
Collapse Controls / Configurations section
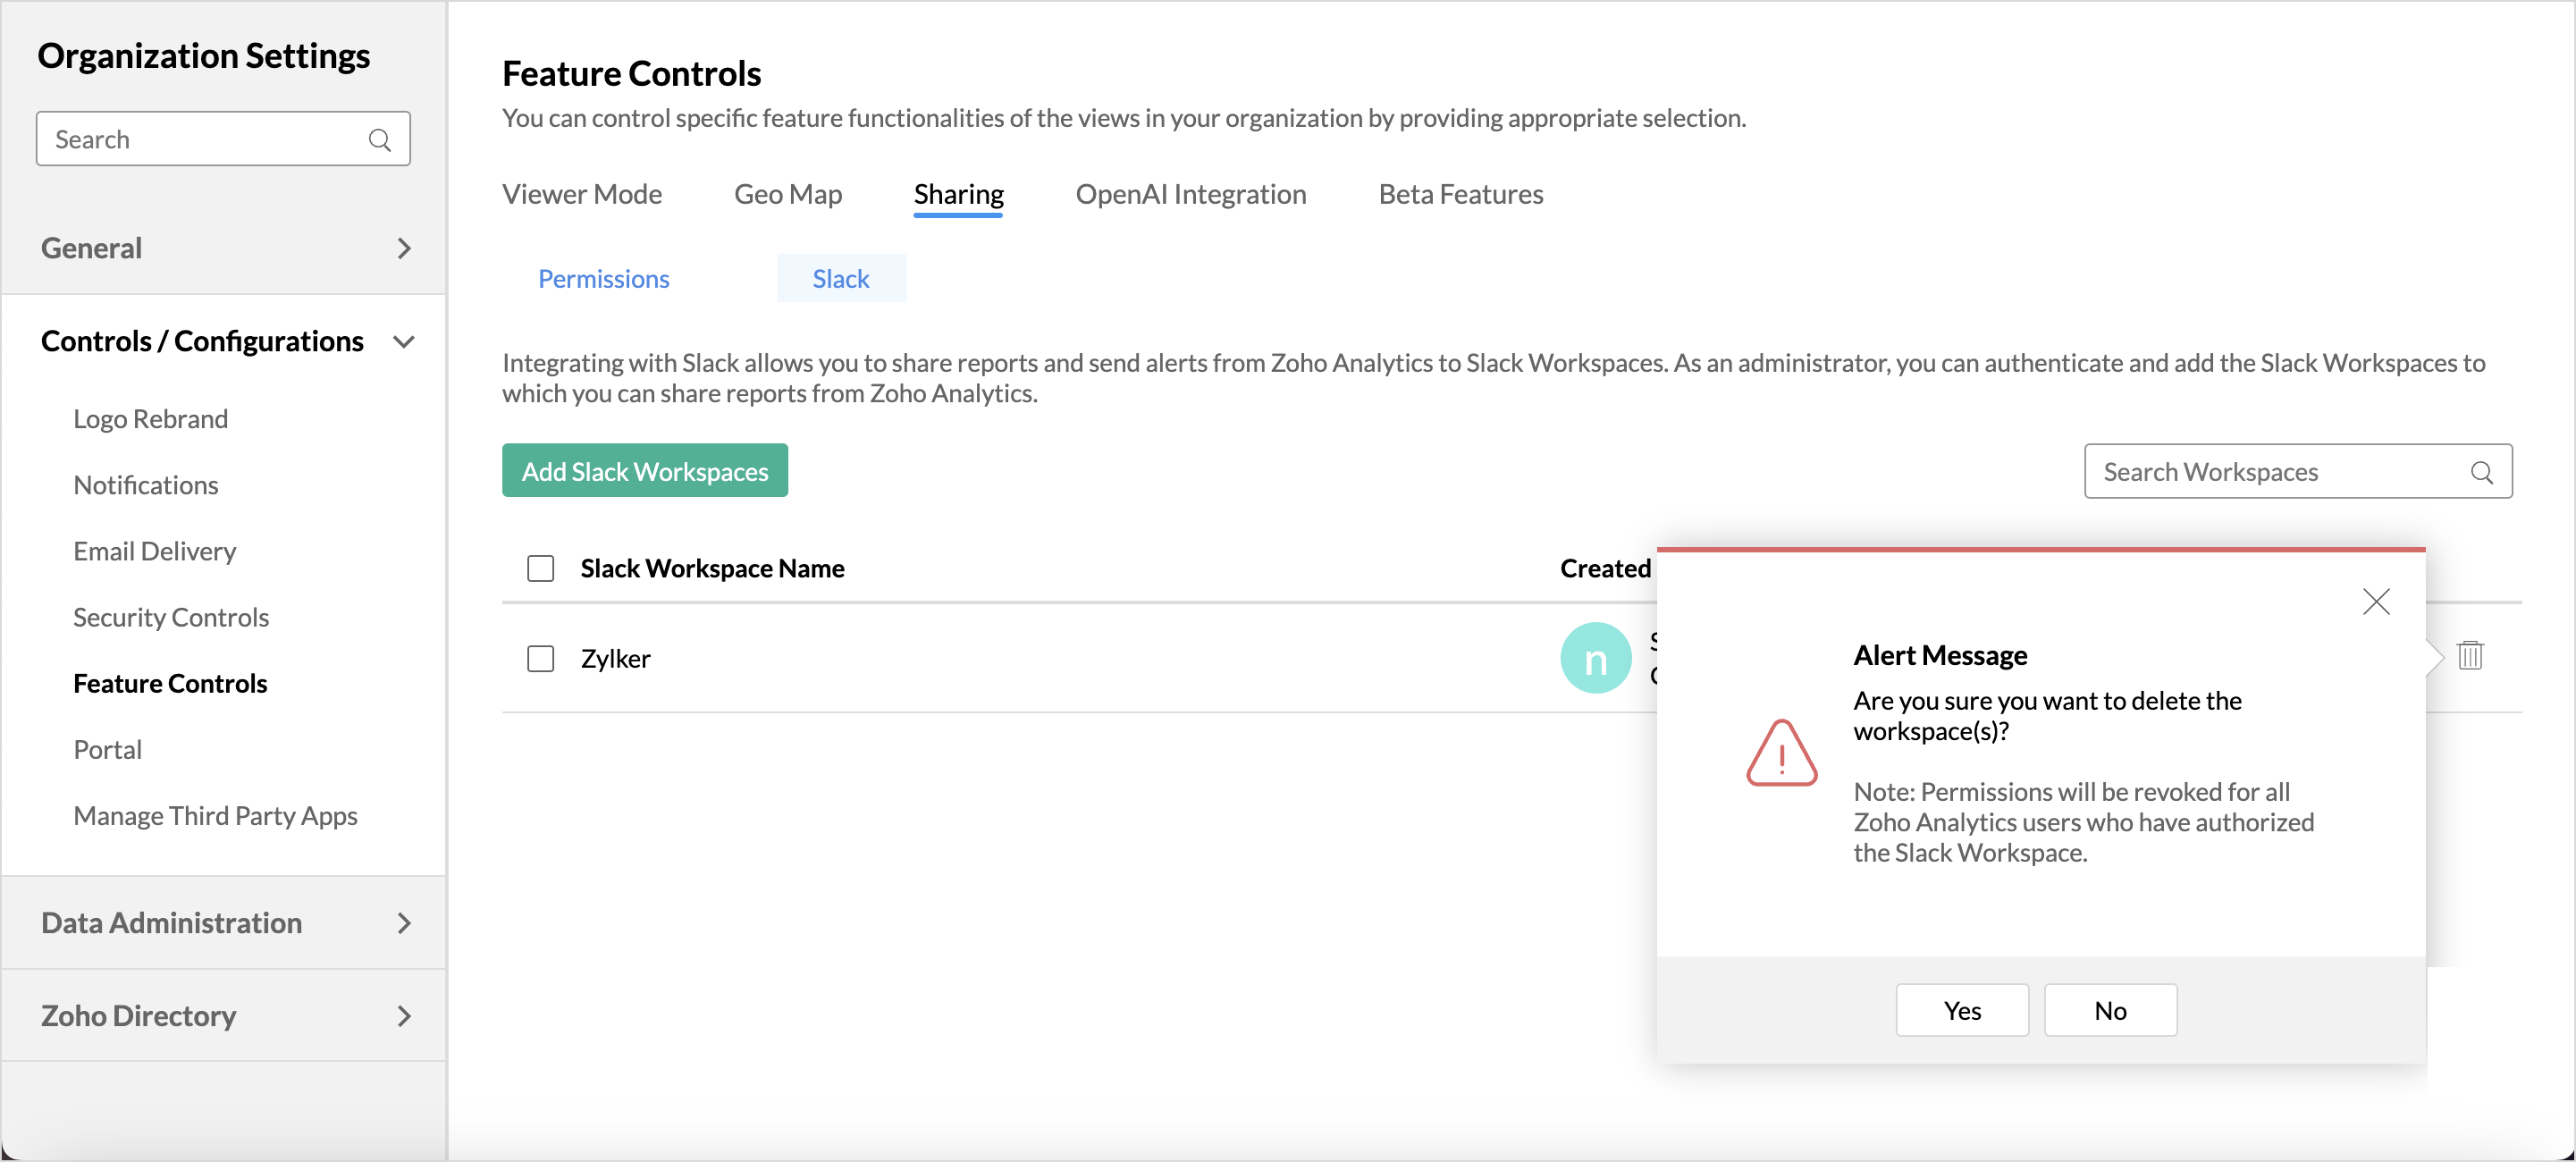click(403, 342)
